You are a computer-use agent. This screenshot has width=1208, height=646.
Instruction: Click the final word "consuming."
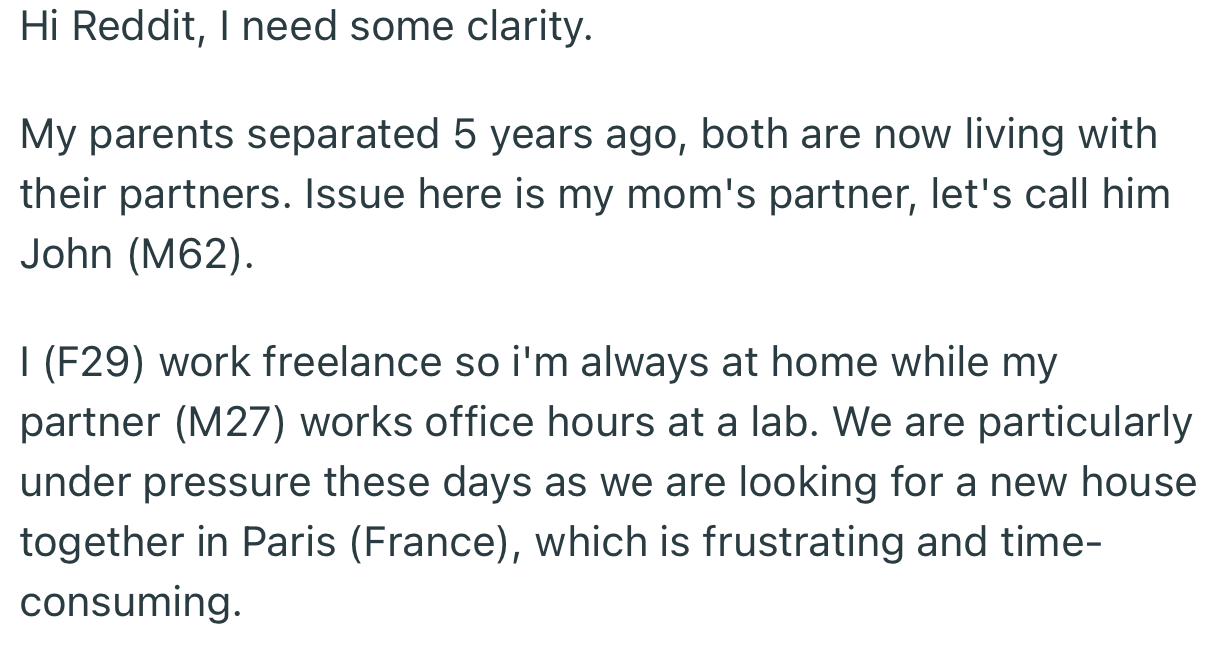pyautogui.click(x=131, y=602)
